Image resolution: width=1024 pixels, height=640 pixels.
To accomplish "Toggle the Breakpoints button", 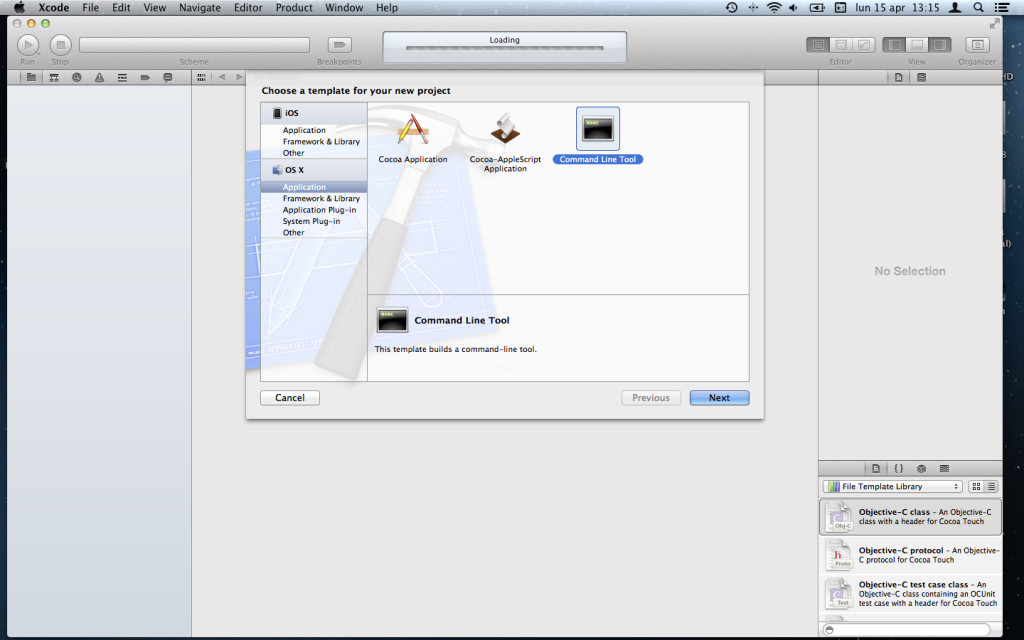I will (x=340, y=45).
